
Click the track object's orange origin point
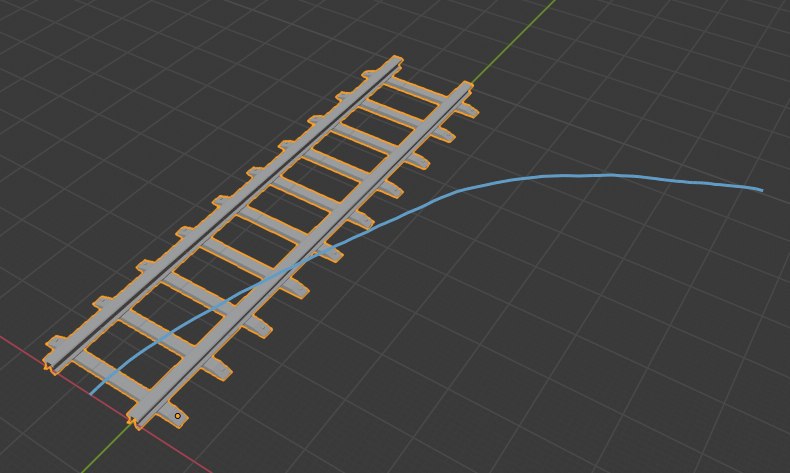(177, 416)
